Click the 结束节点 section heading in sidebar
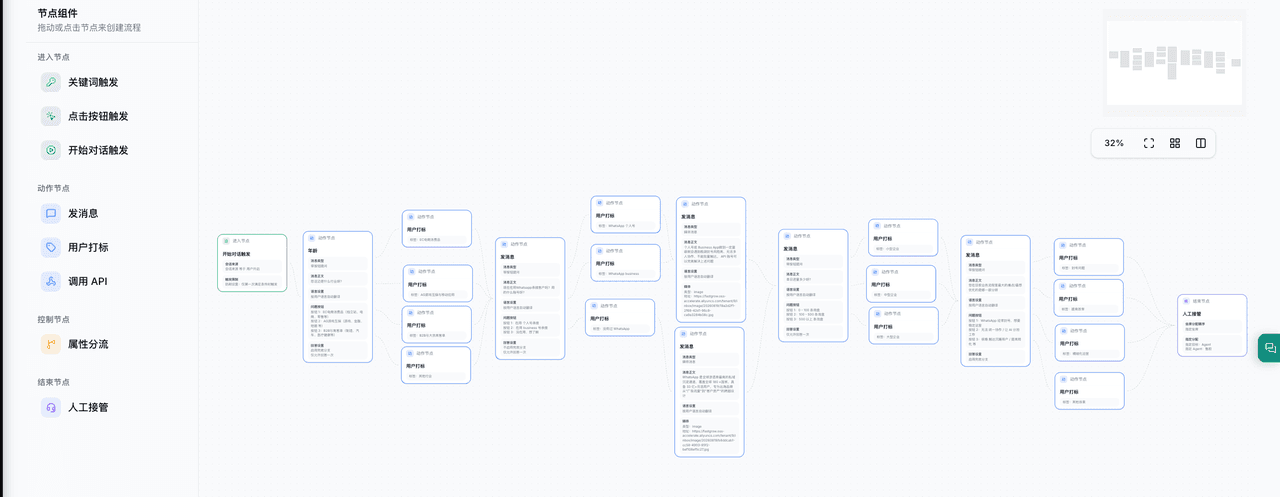Viewport: 1280px width, 497px height. 54,382
